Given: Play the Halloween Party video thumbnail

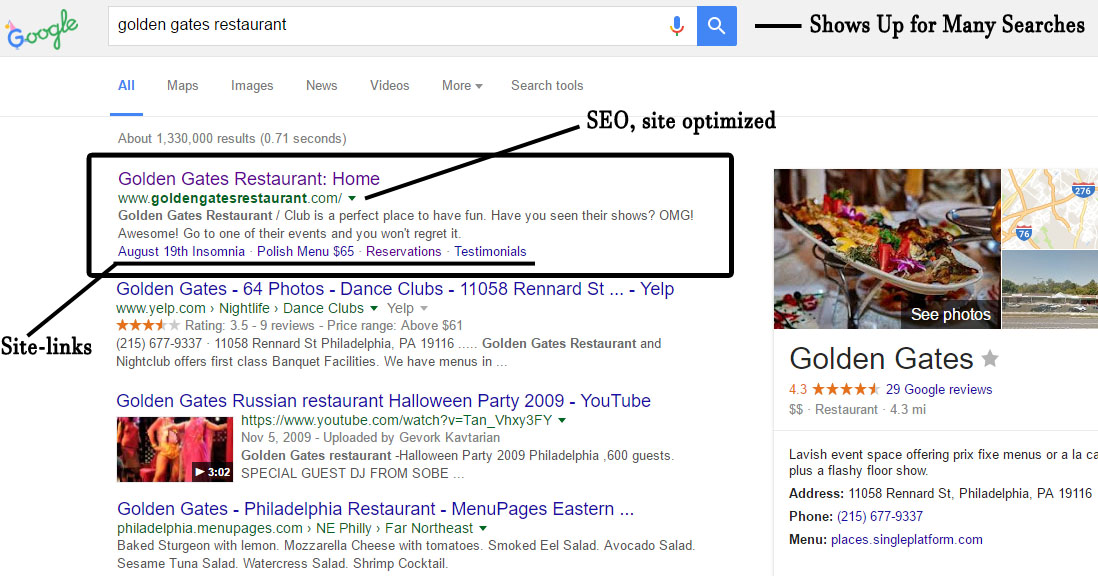Looking at the screenshot, I should pyautogui.click(x=174, y=449).
